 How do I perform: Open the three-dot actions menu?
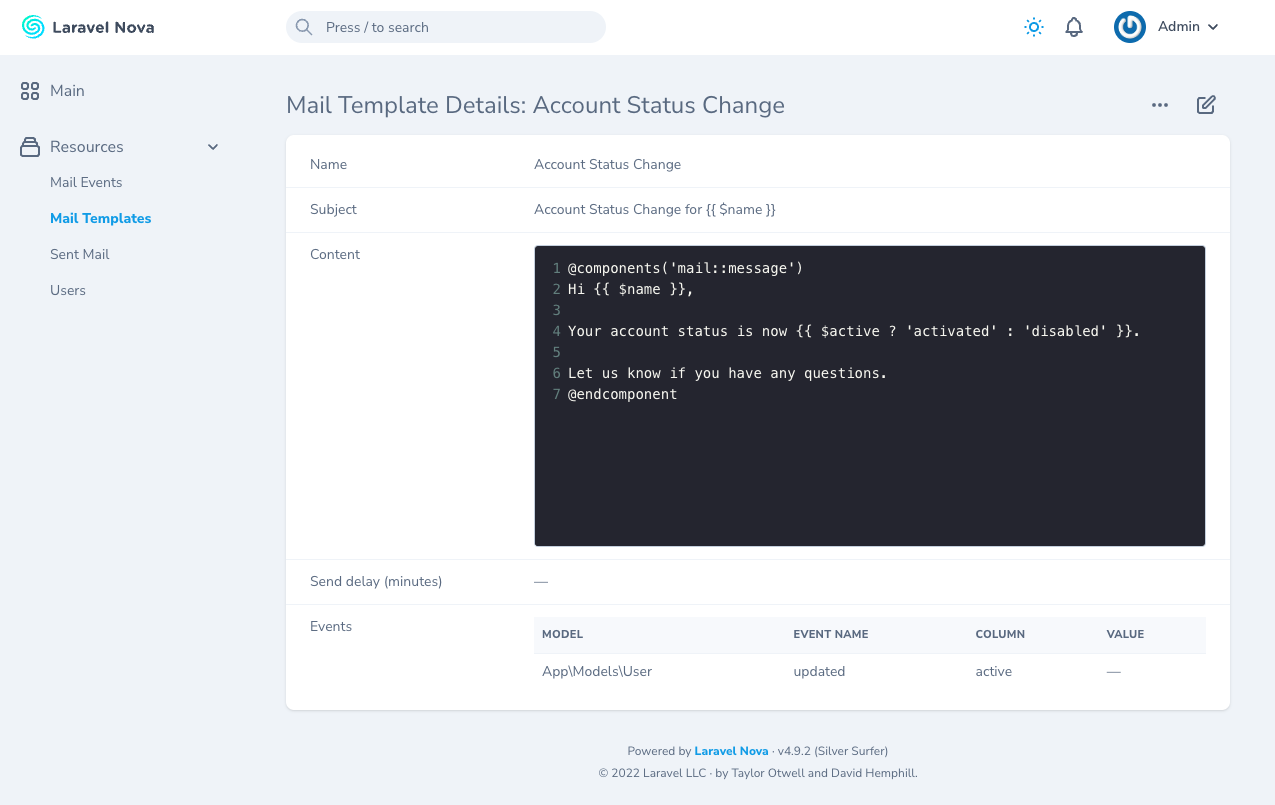1160,105
